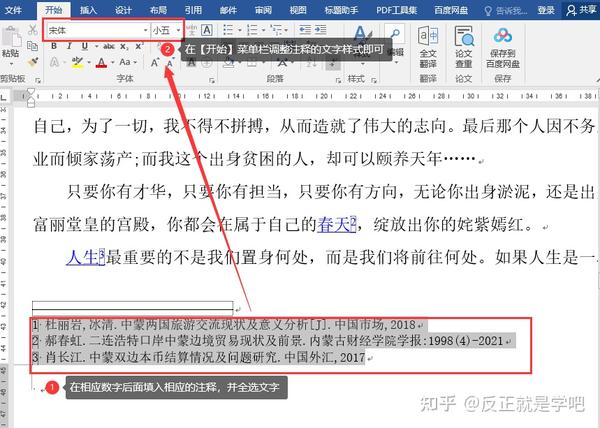Viewport: 600px width, 428px height.
Task: Click the hyperlinked word 春天
Action: 334,224
